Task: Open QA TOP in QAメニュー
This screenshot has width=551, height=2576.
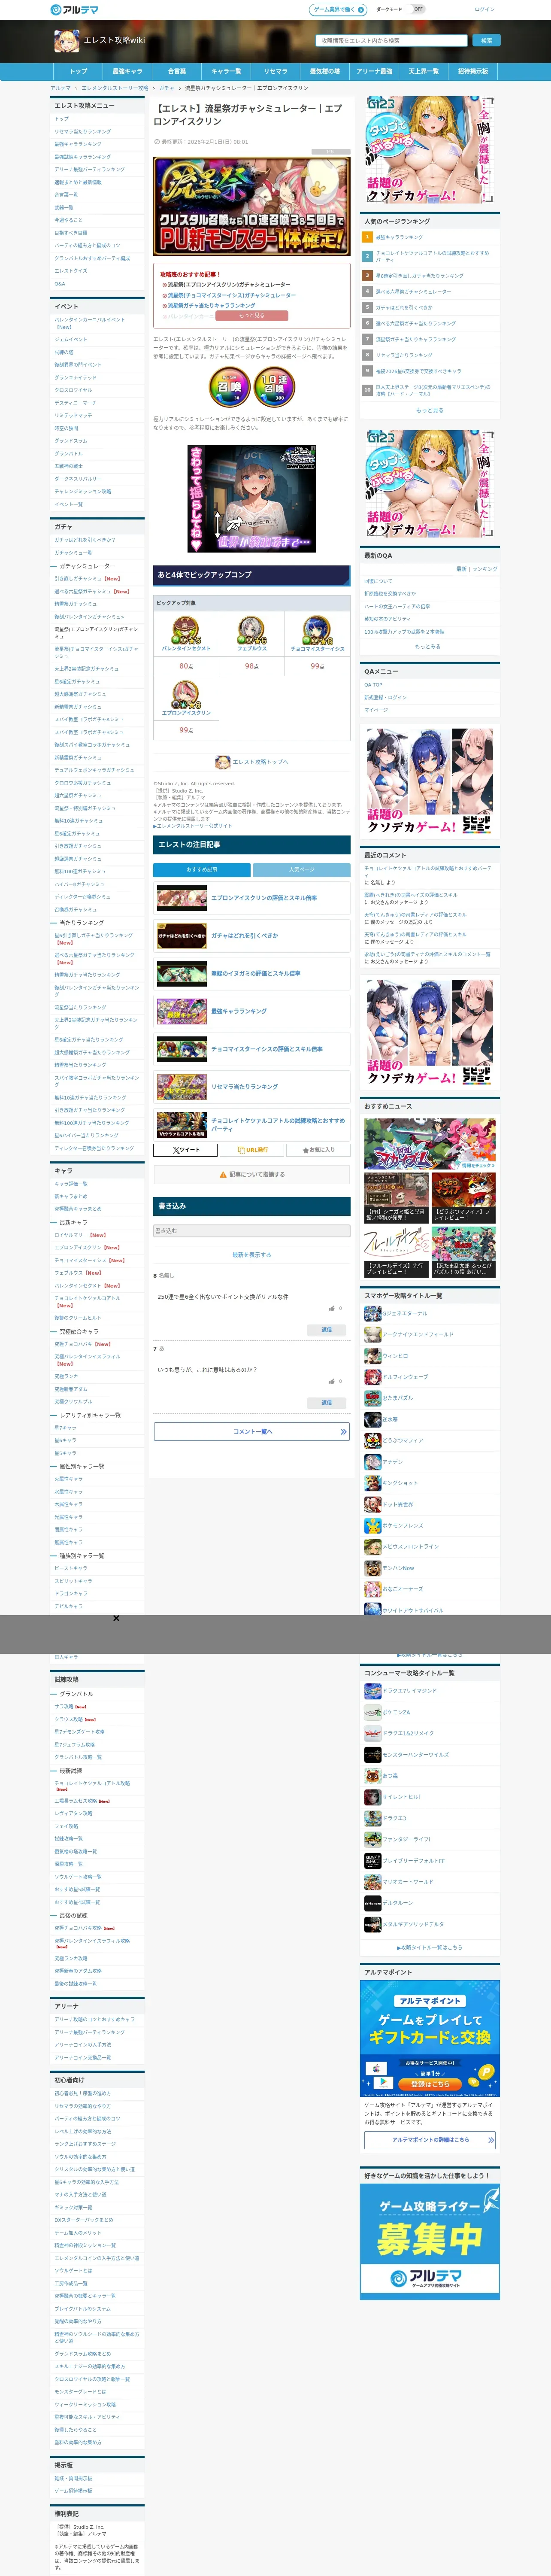Action: pyautogui.click(x=373, y=685)
